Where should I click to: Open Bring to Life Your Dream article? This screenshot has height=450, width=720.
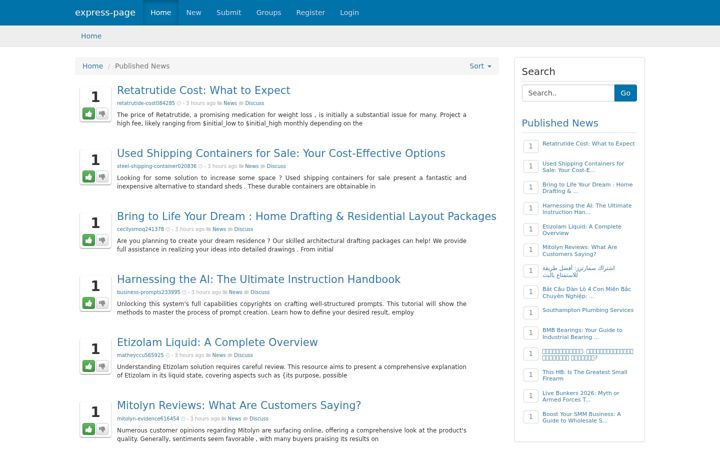pyautogui.click(x=306, y=216)
